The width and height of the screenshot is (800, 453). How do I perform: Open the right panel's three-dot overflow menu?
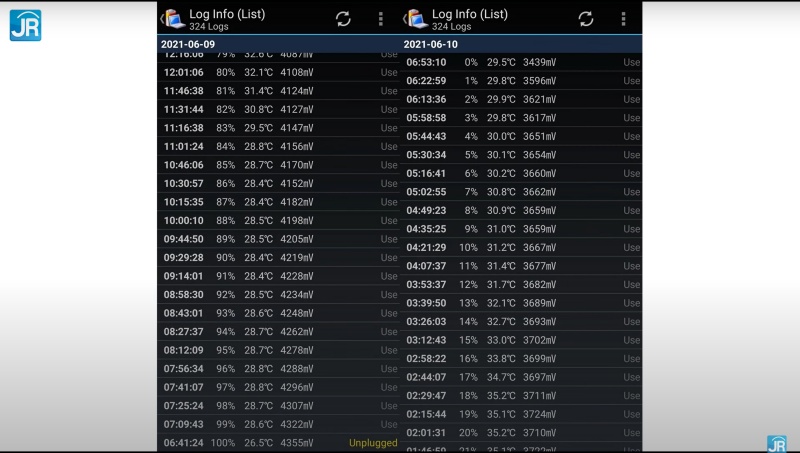click(623, 19)
